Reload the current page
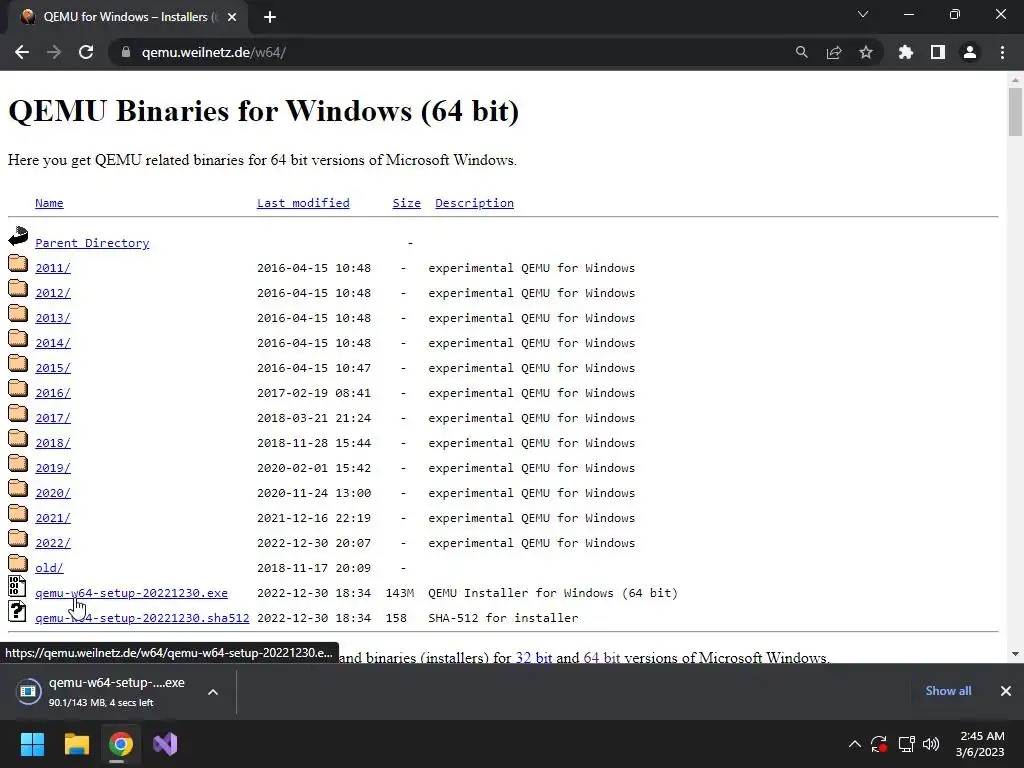Viewport: 1024px width, 768px height. pos(86,52)
